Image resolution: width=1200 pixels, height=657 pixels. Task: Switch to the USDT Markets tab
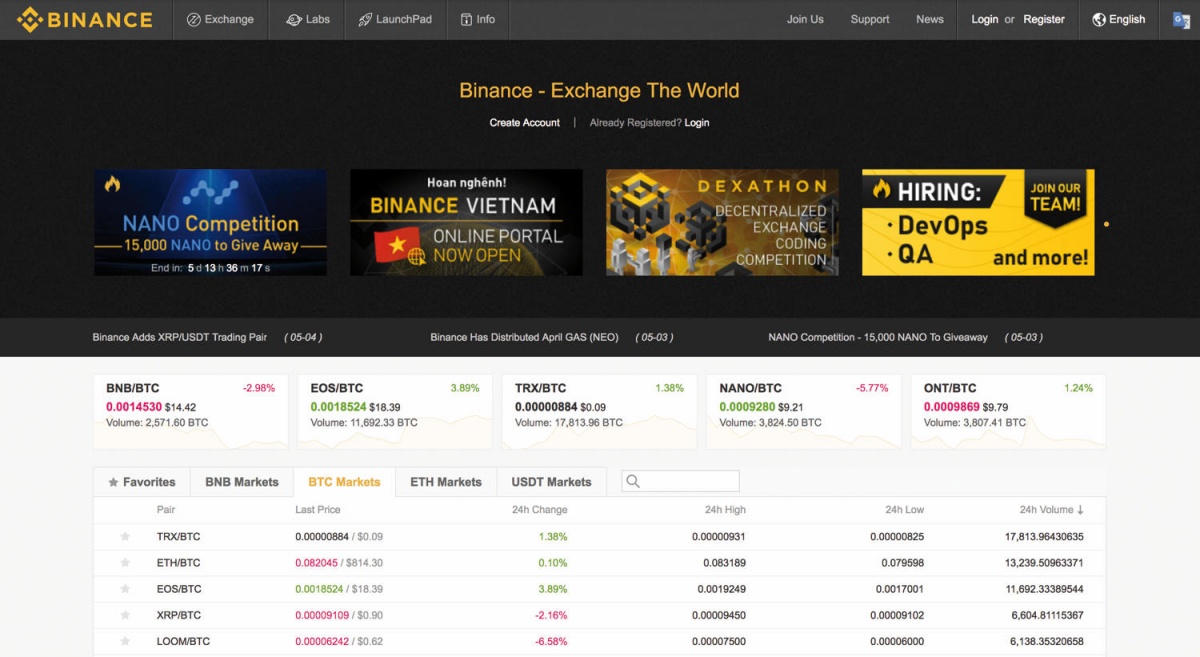click(551, 482)
